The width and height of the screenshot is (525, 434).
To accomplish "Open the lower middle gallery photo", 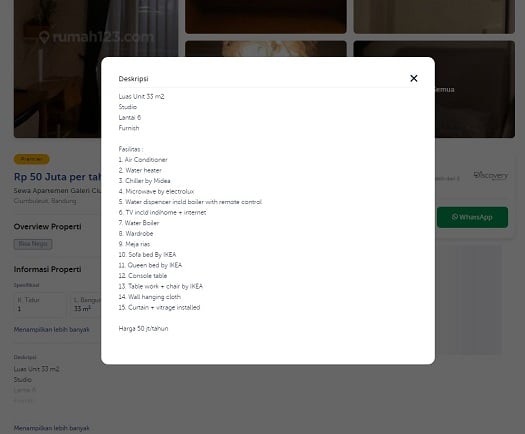I will pos(266,49).
